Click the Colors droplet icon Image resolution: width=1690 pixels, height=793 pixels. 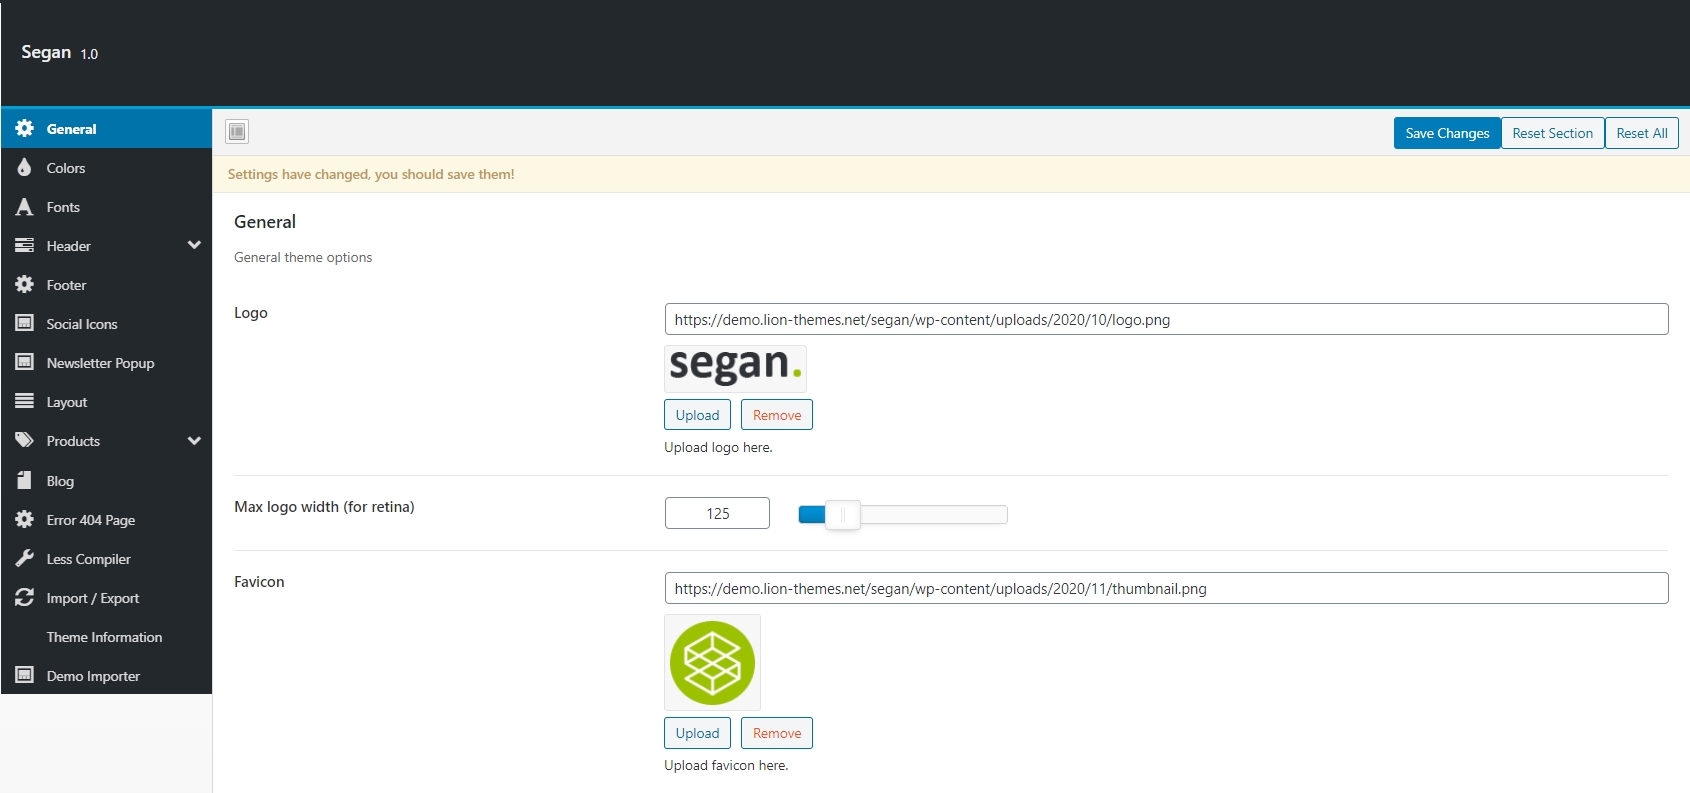pyautogui.click(x=24, y=168)
